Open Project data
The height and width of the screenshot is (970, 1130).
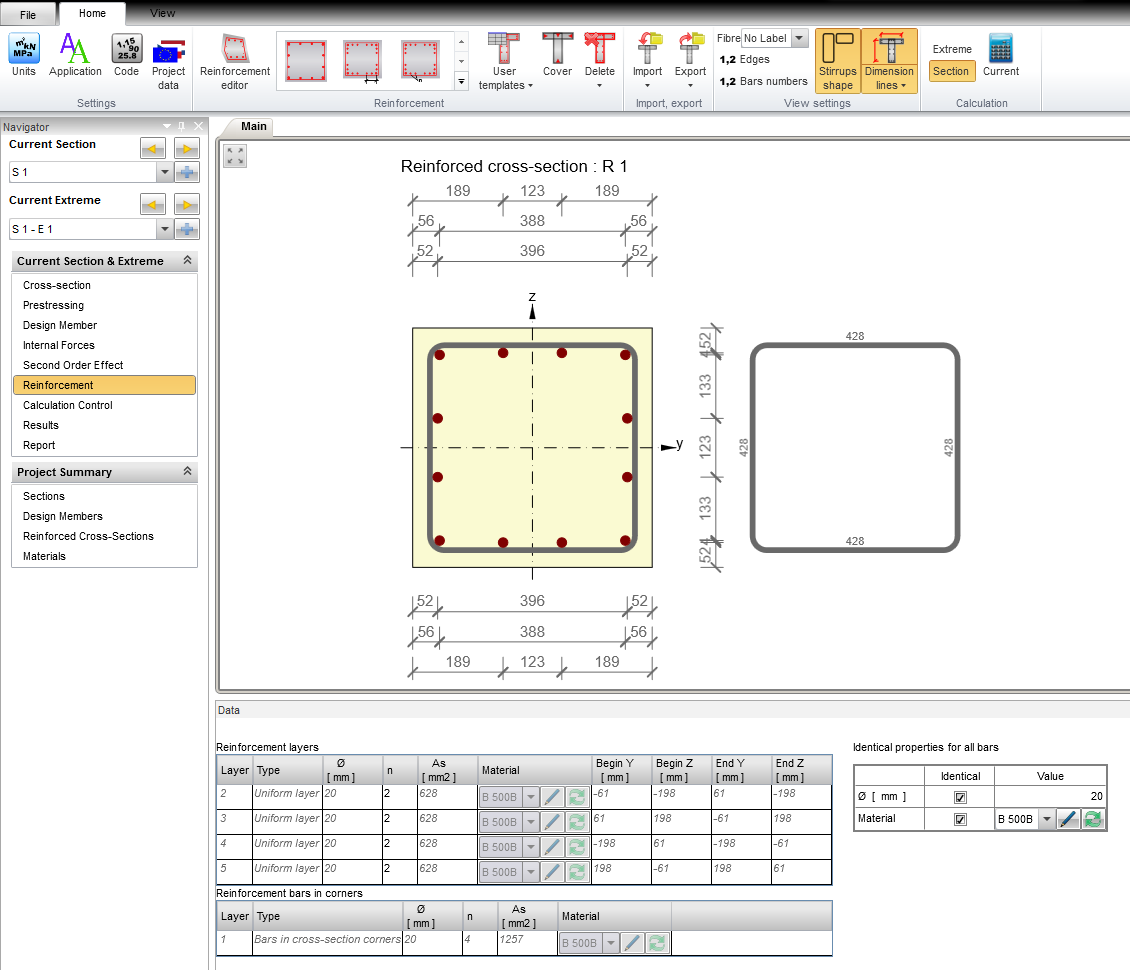[x=169, y=63]
